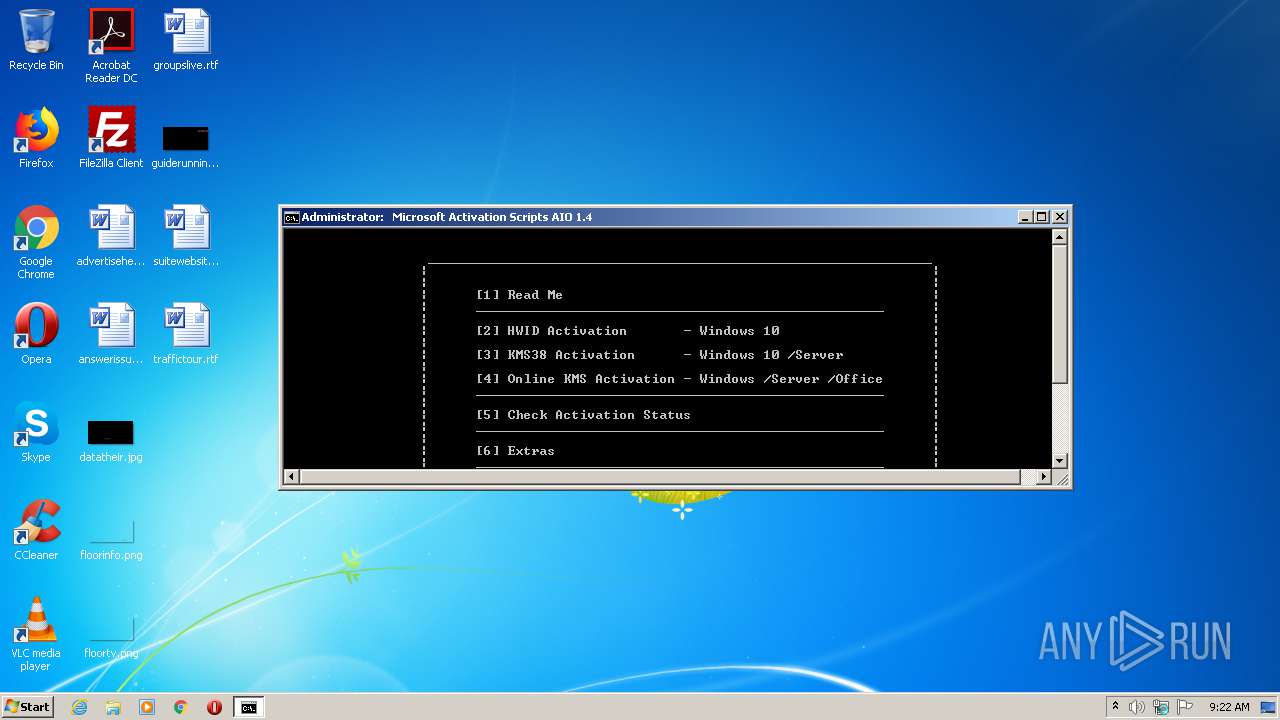Select the traffictour.rtf document

point(186,335)
